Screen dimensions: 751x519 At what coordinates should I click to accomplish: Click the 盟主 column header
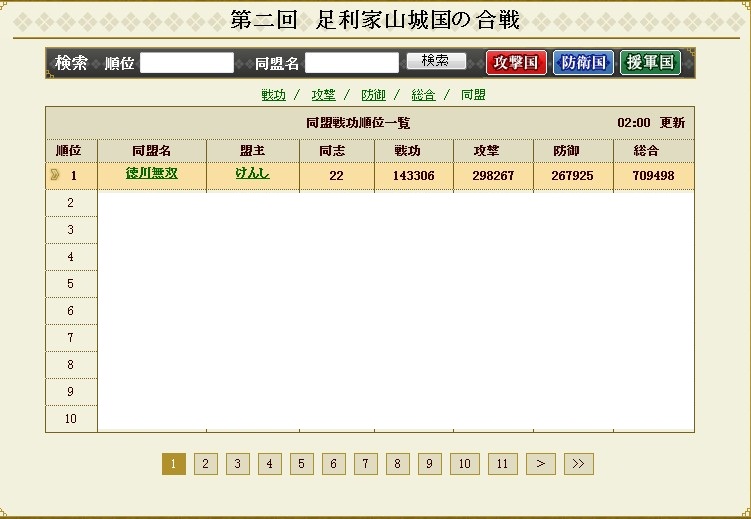pos(253,151)
